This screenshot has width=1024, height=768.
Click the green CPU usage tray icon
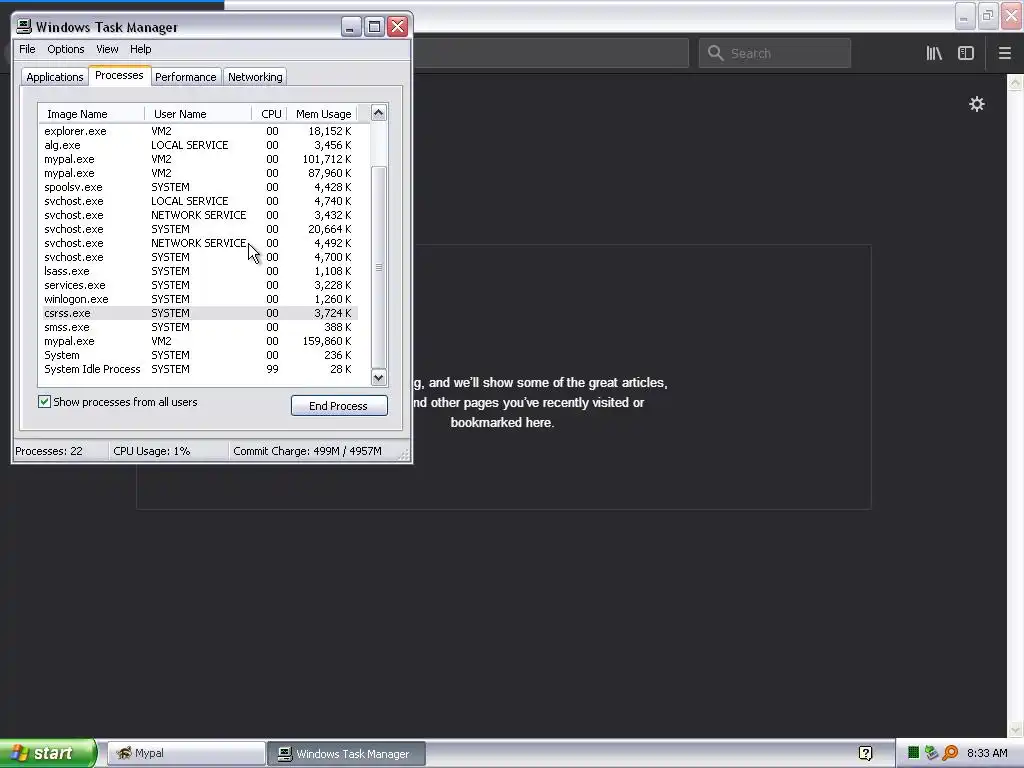point(914,753)
